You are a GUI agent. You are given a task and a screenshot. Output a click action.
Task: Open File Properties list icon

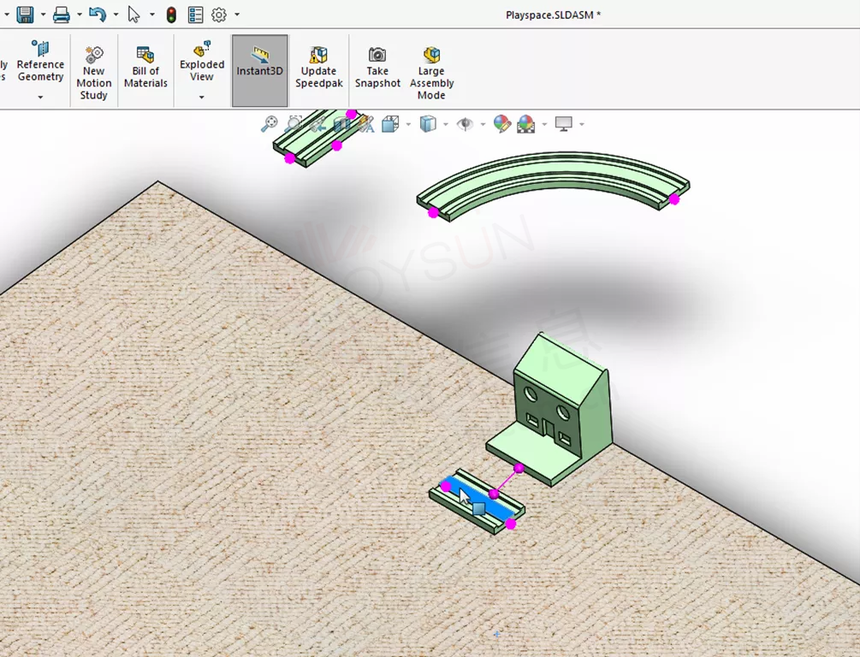(196, 15)
